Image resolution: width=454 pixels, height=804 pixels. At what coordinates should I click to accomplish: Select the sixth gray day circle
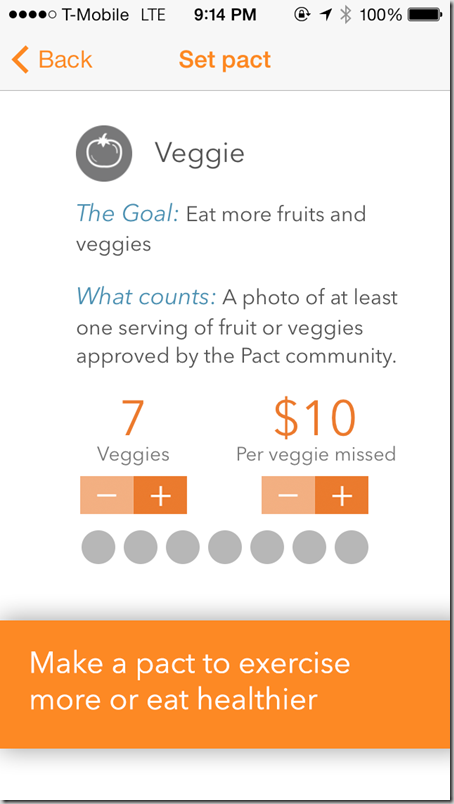click(x=309, y=547)
